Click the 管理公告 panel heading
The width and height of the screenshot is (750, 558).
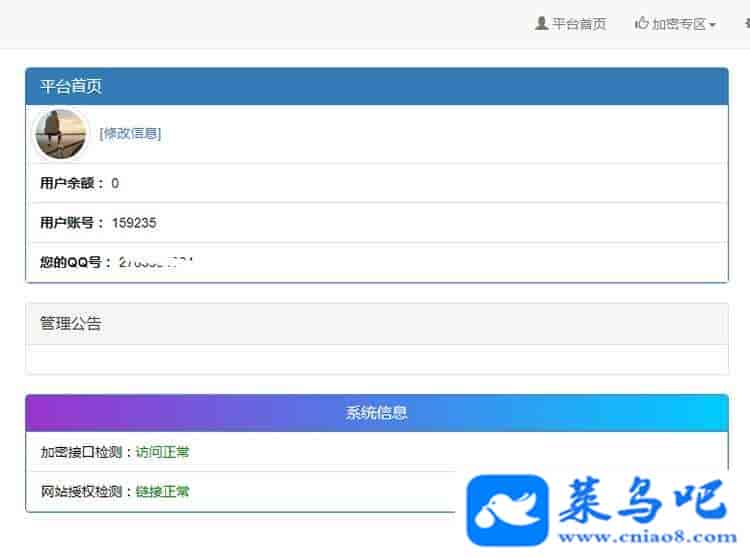(x=377, y=324)
